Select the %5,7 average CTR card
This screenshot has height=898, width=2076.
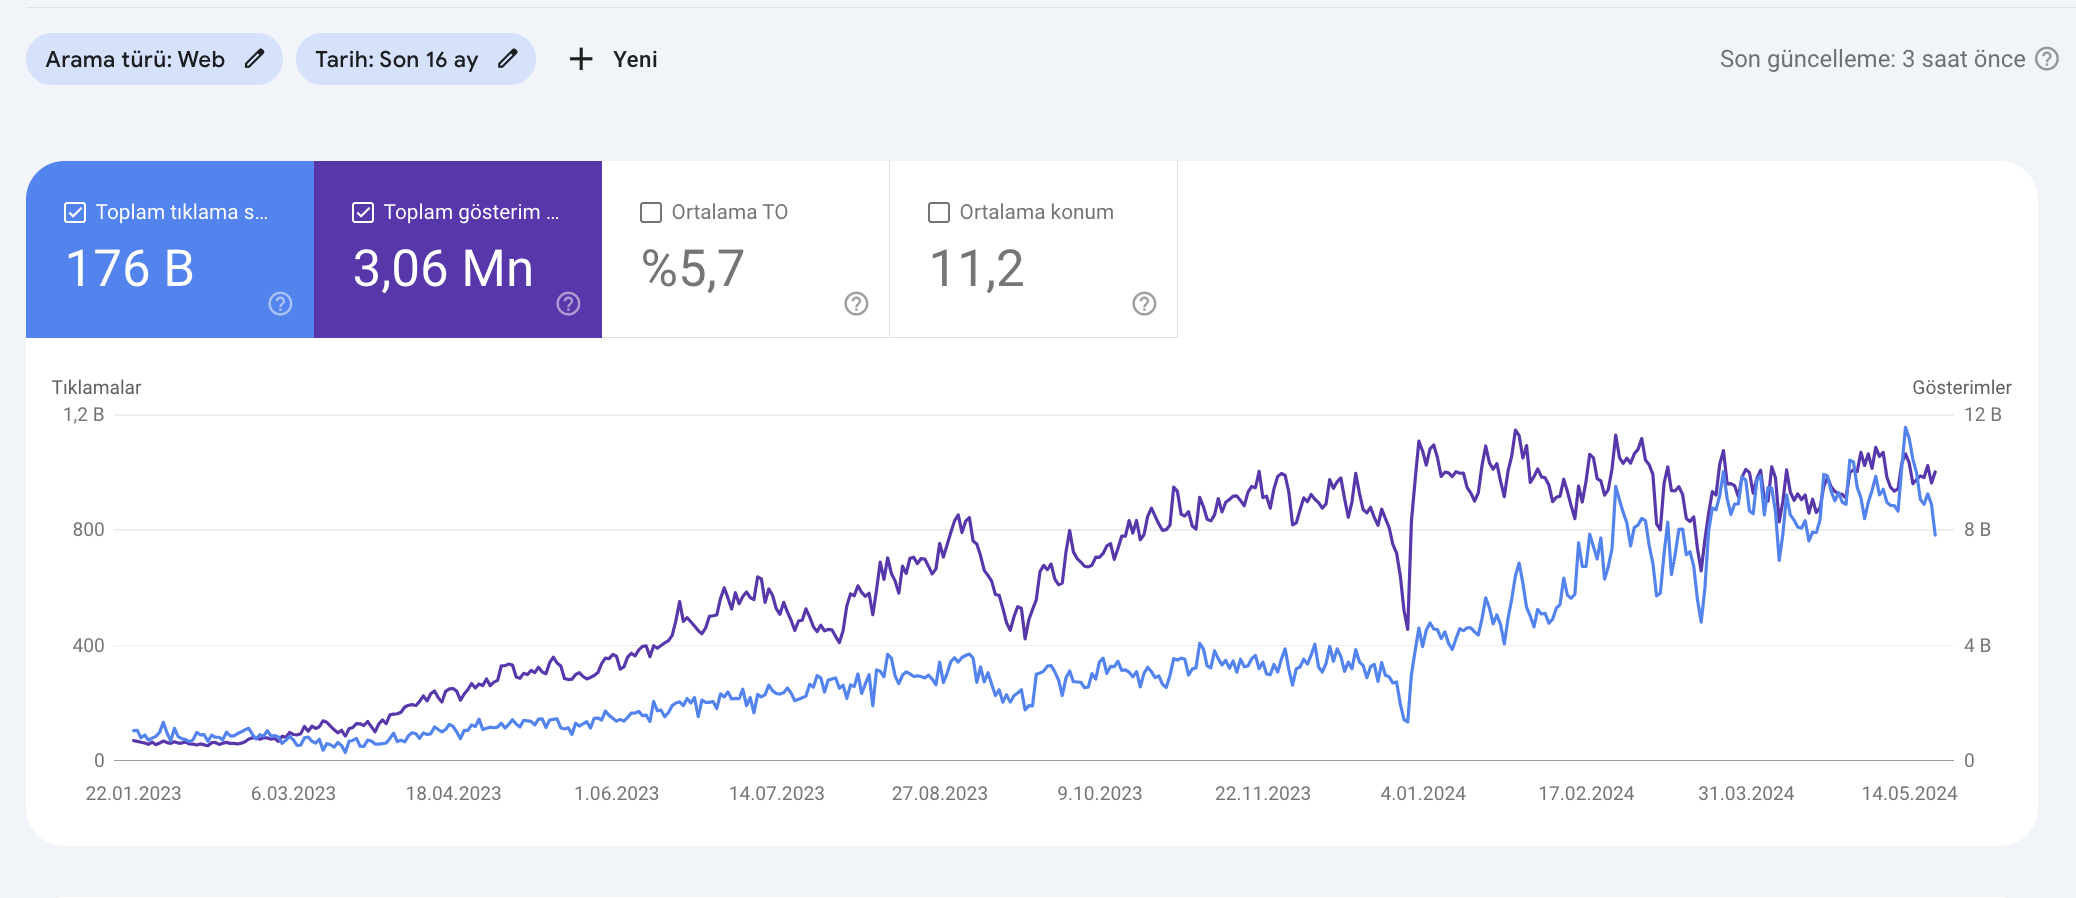point(746,249)
